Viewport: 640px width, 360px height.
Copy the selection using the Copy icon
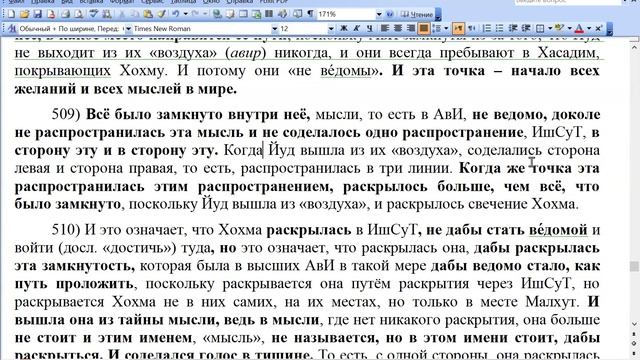click(135, 14)
